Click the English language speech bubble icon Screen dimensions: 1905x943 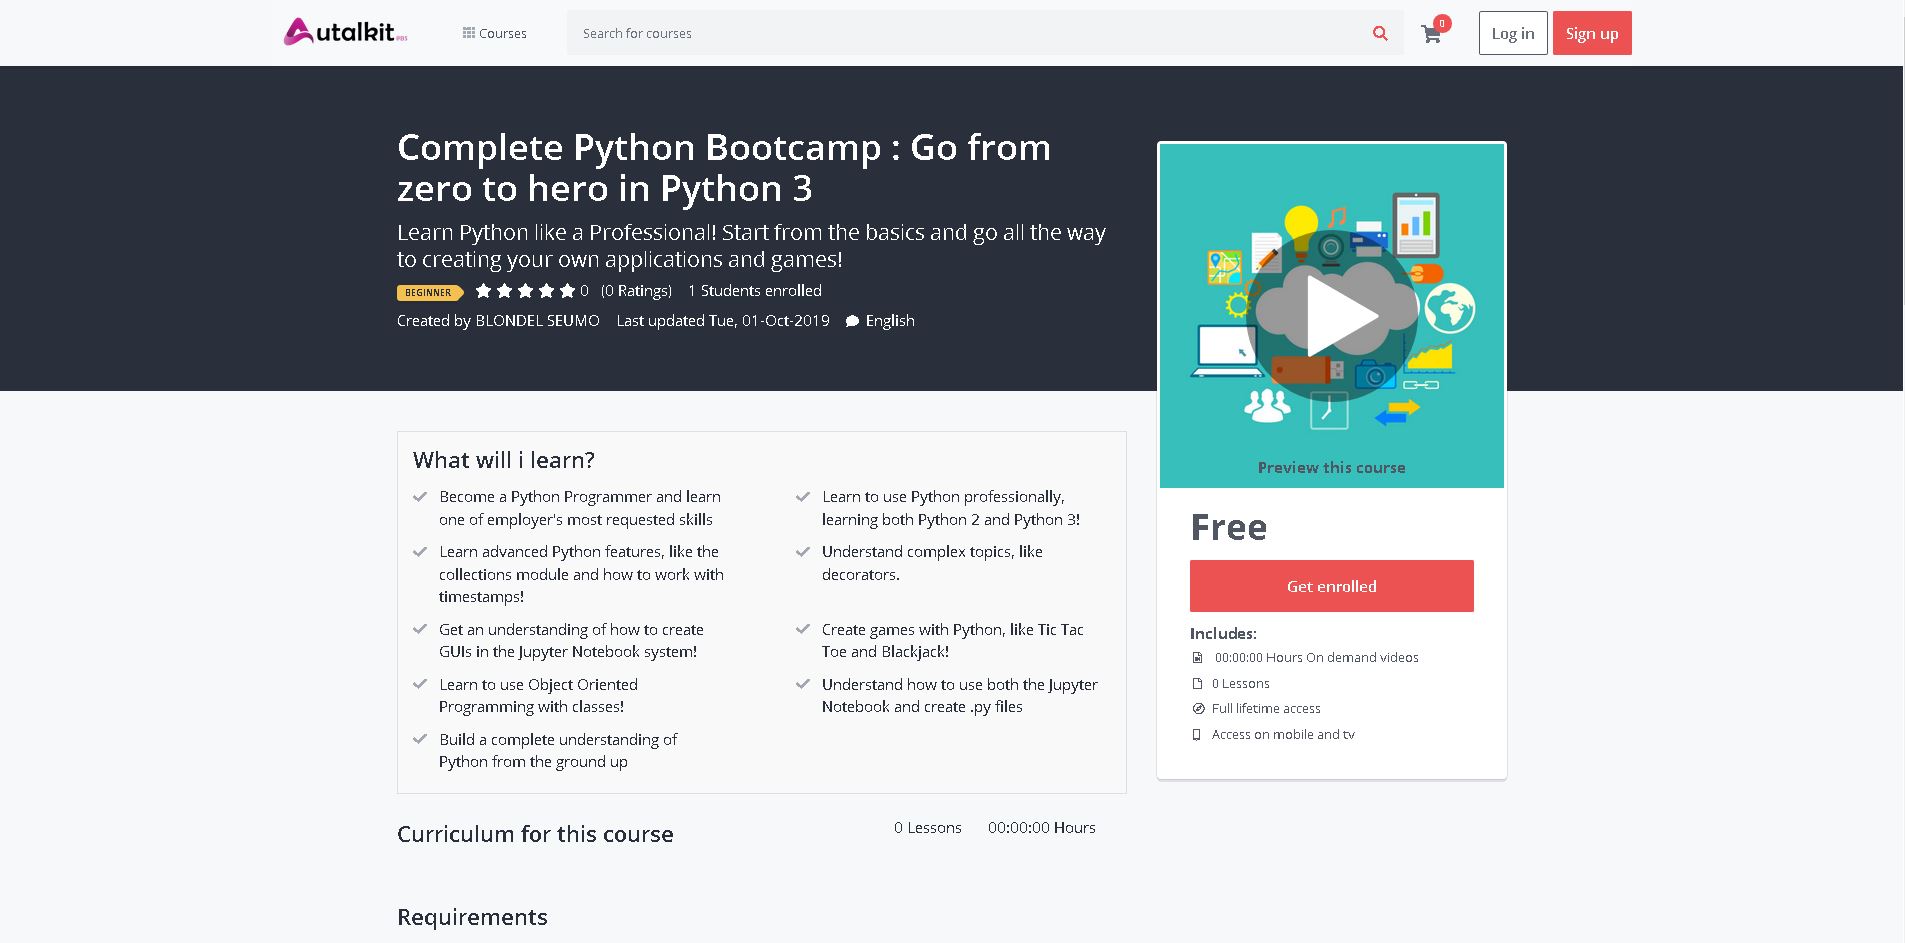(x=852, y=321)
